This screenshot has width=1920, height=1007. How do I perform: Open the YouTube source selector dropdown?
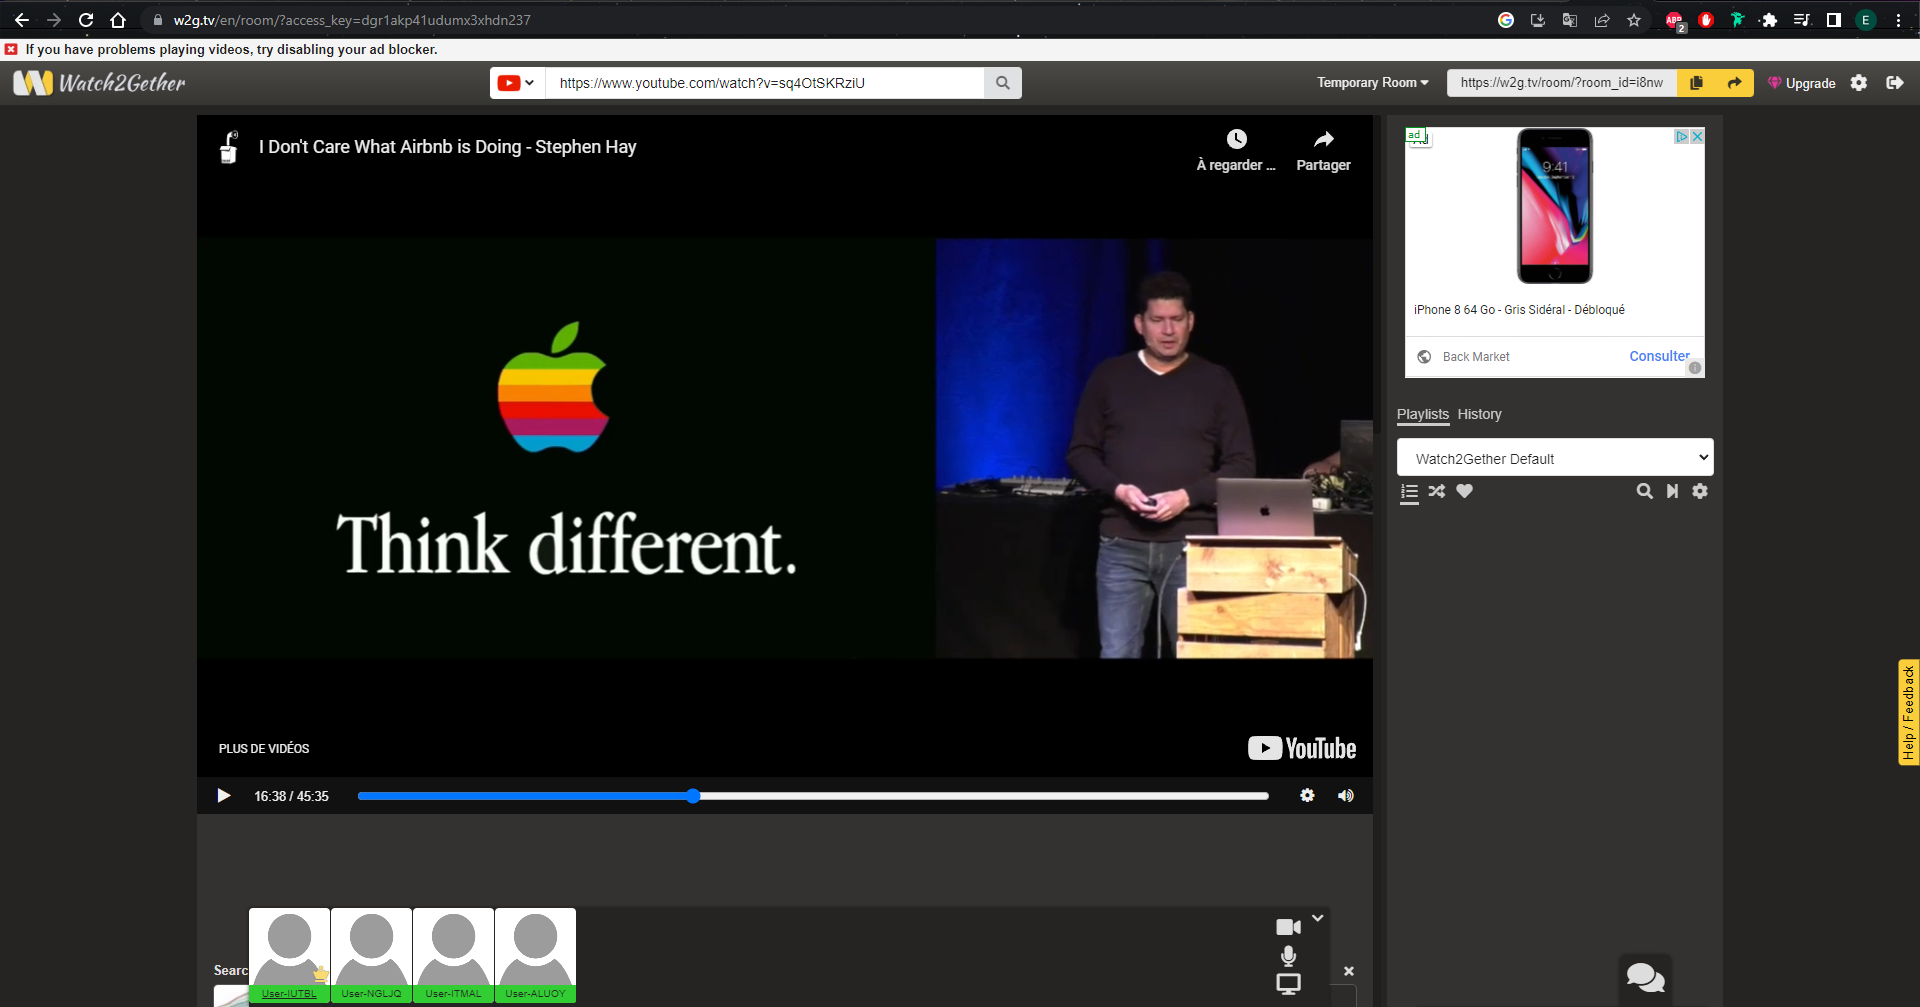coord(517,83)
